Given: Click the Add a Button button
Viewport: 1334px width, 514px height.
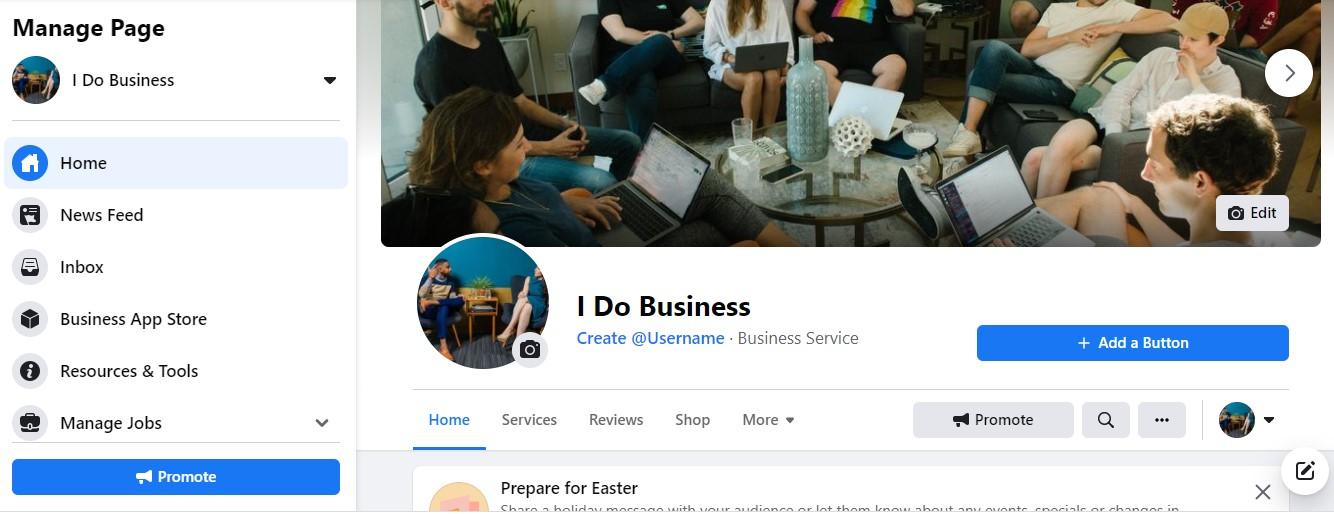Looking at the screenshot, I should (1133, 343).
